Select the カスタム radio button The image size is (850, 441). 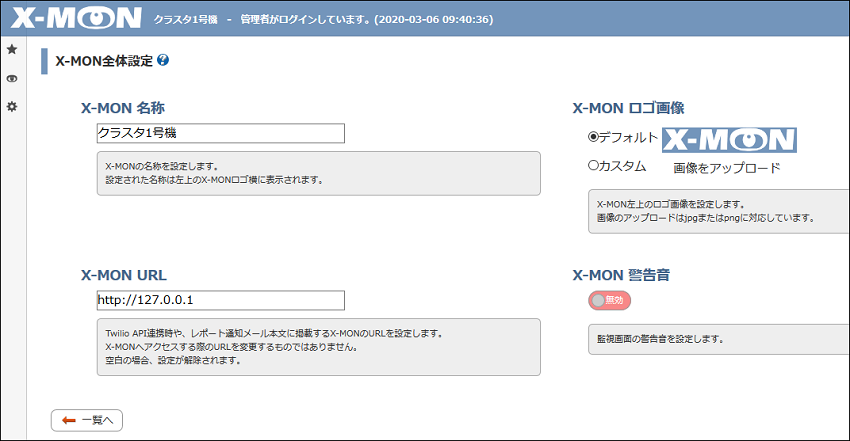[x=593, y=165]
